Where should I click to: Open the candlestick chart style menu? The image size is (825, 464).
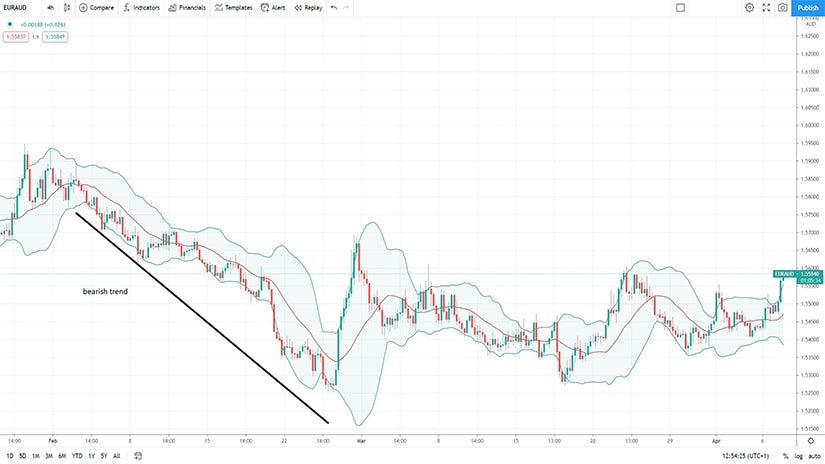tap(67, 8)
